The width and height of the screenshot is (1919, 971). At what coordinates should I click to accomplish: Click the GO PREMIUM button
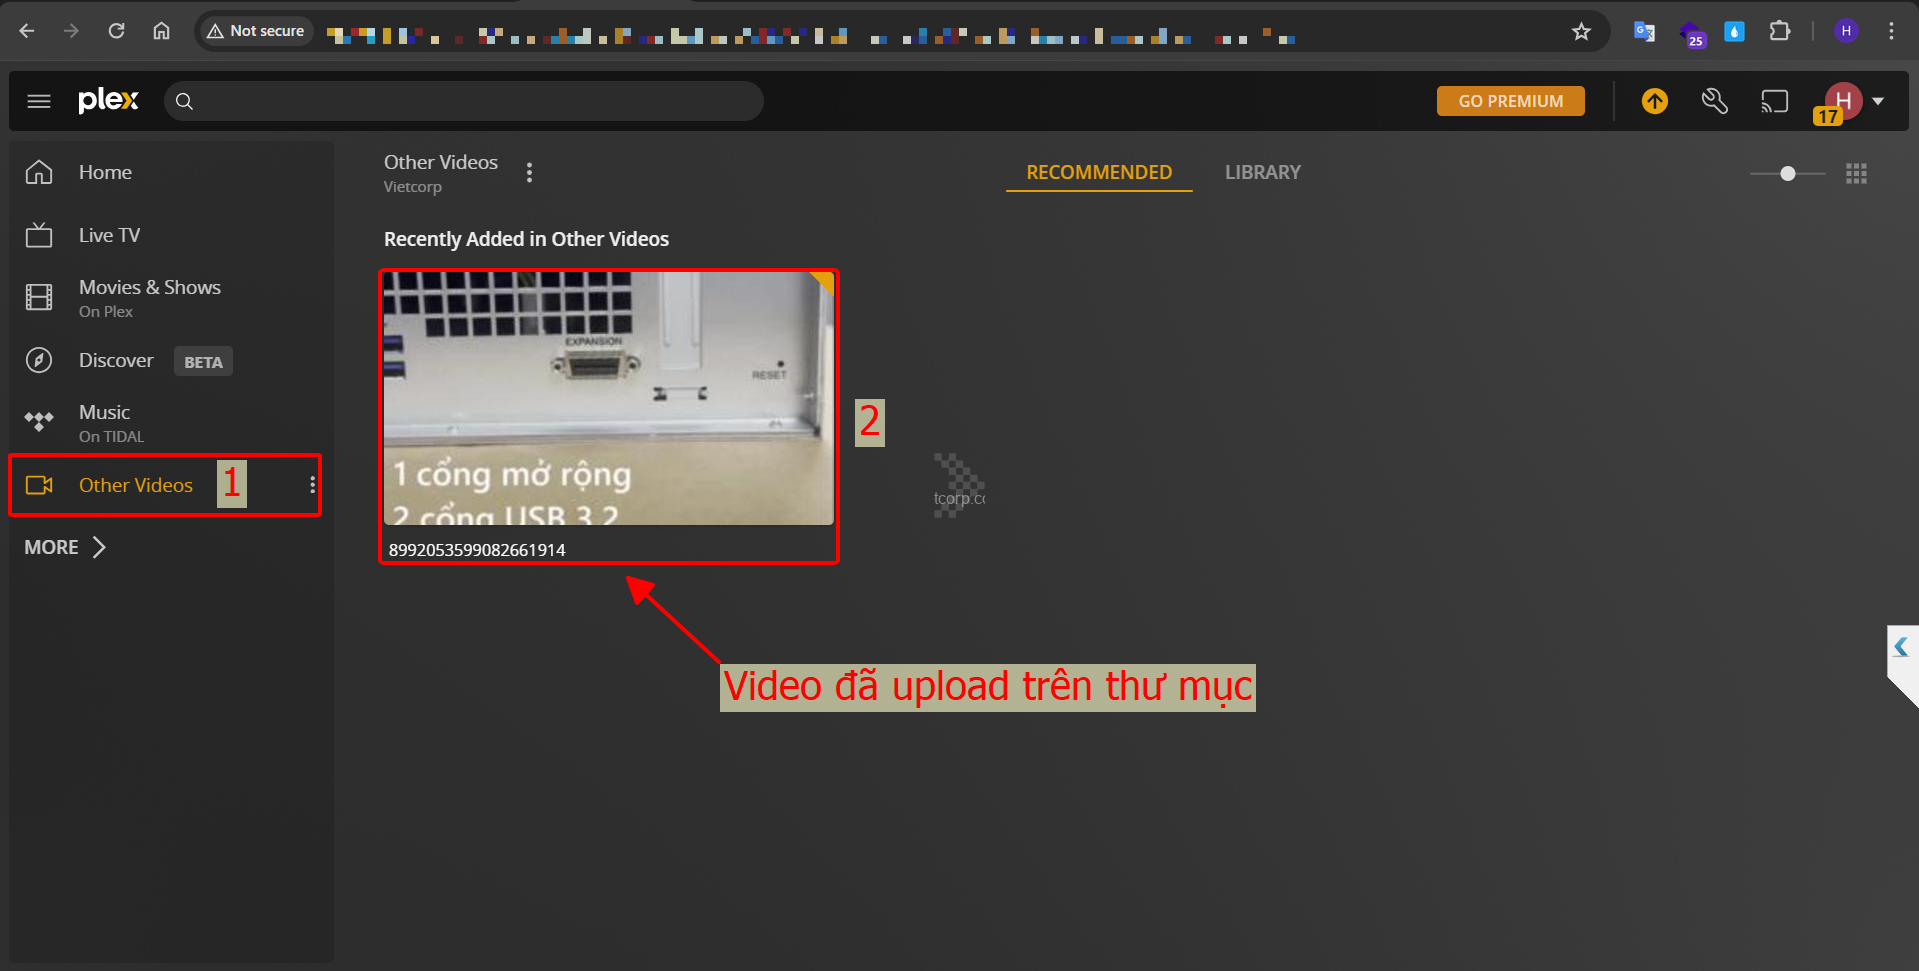click(x=1510, y=101)
